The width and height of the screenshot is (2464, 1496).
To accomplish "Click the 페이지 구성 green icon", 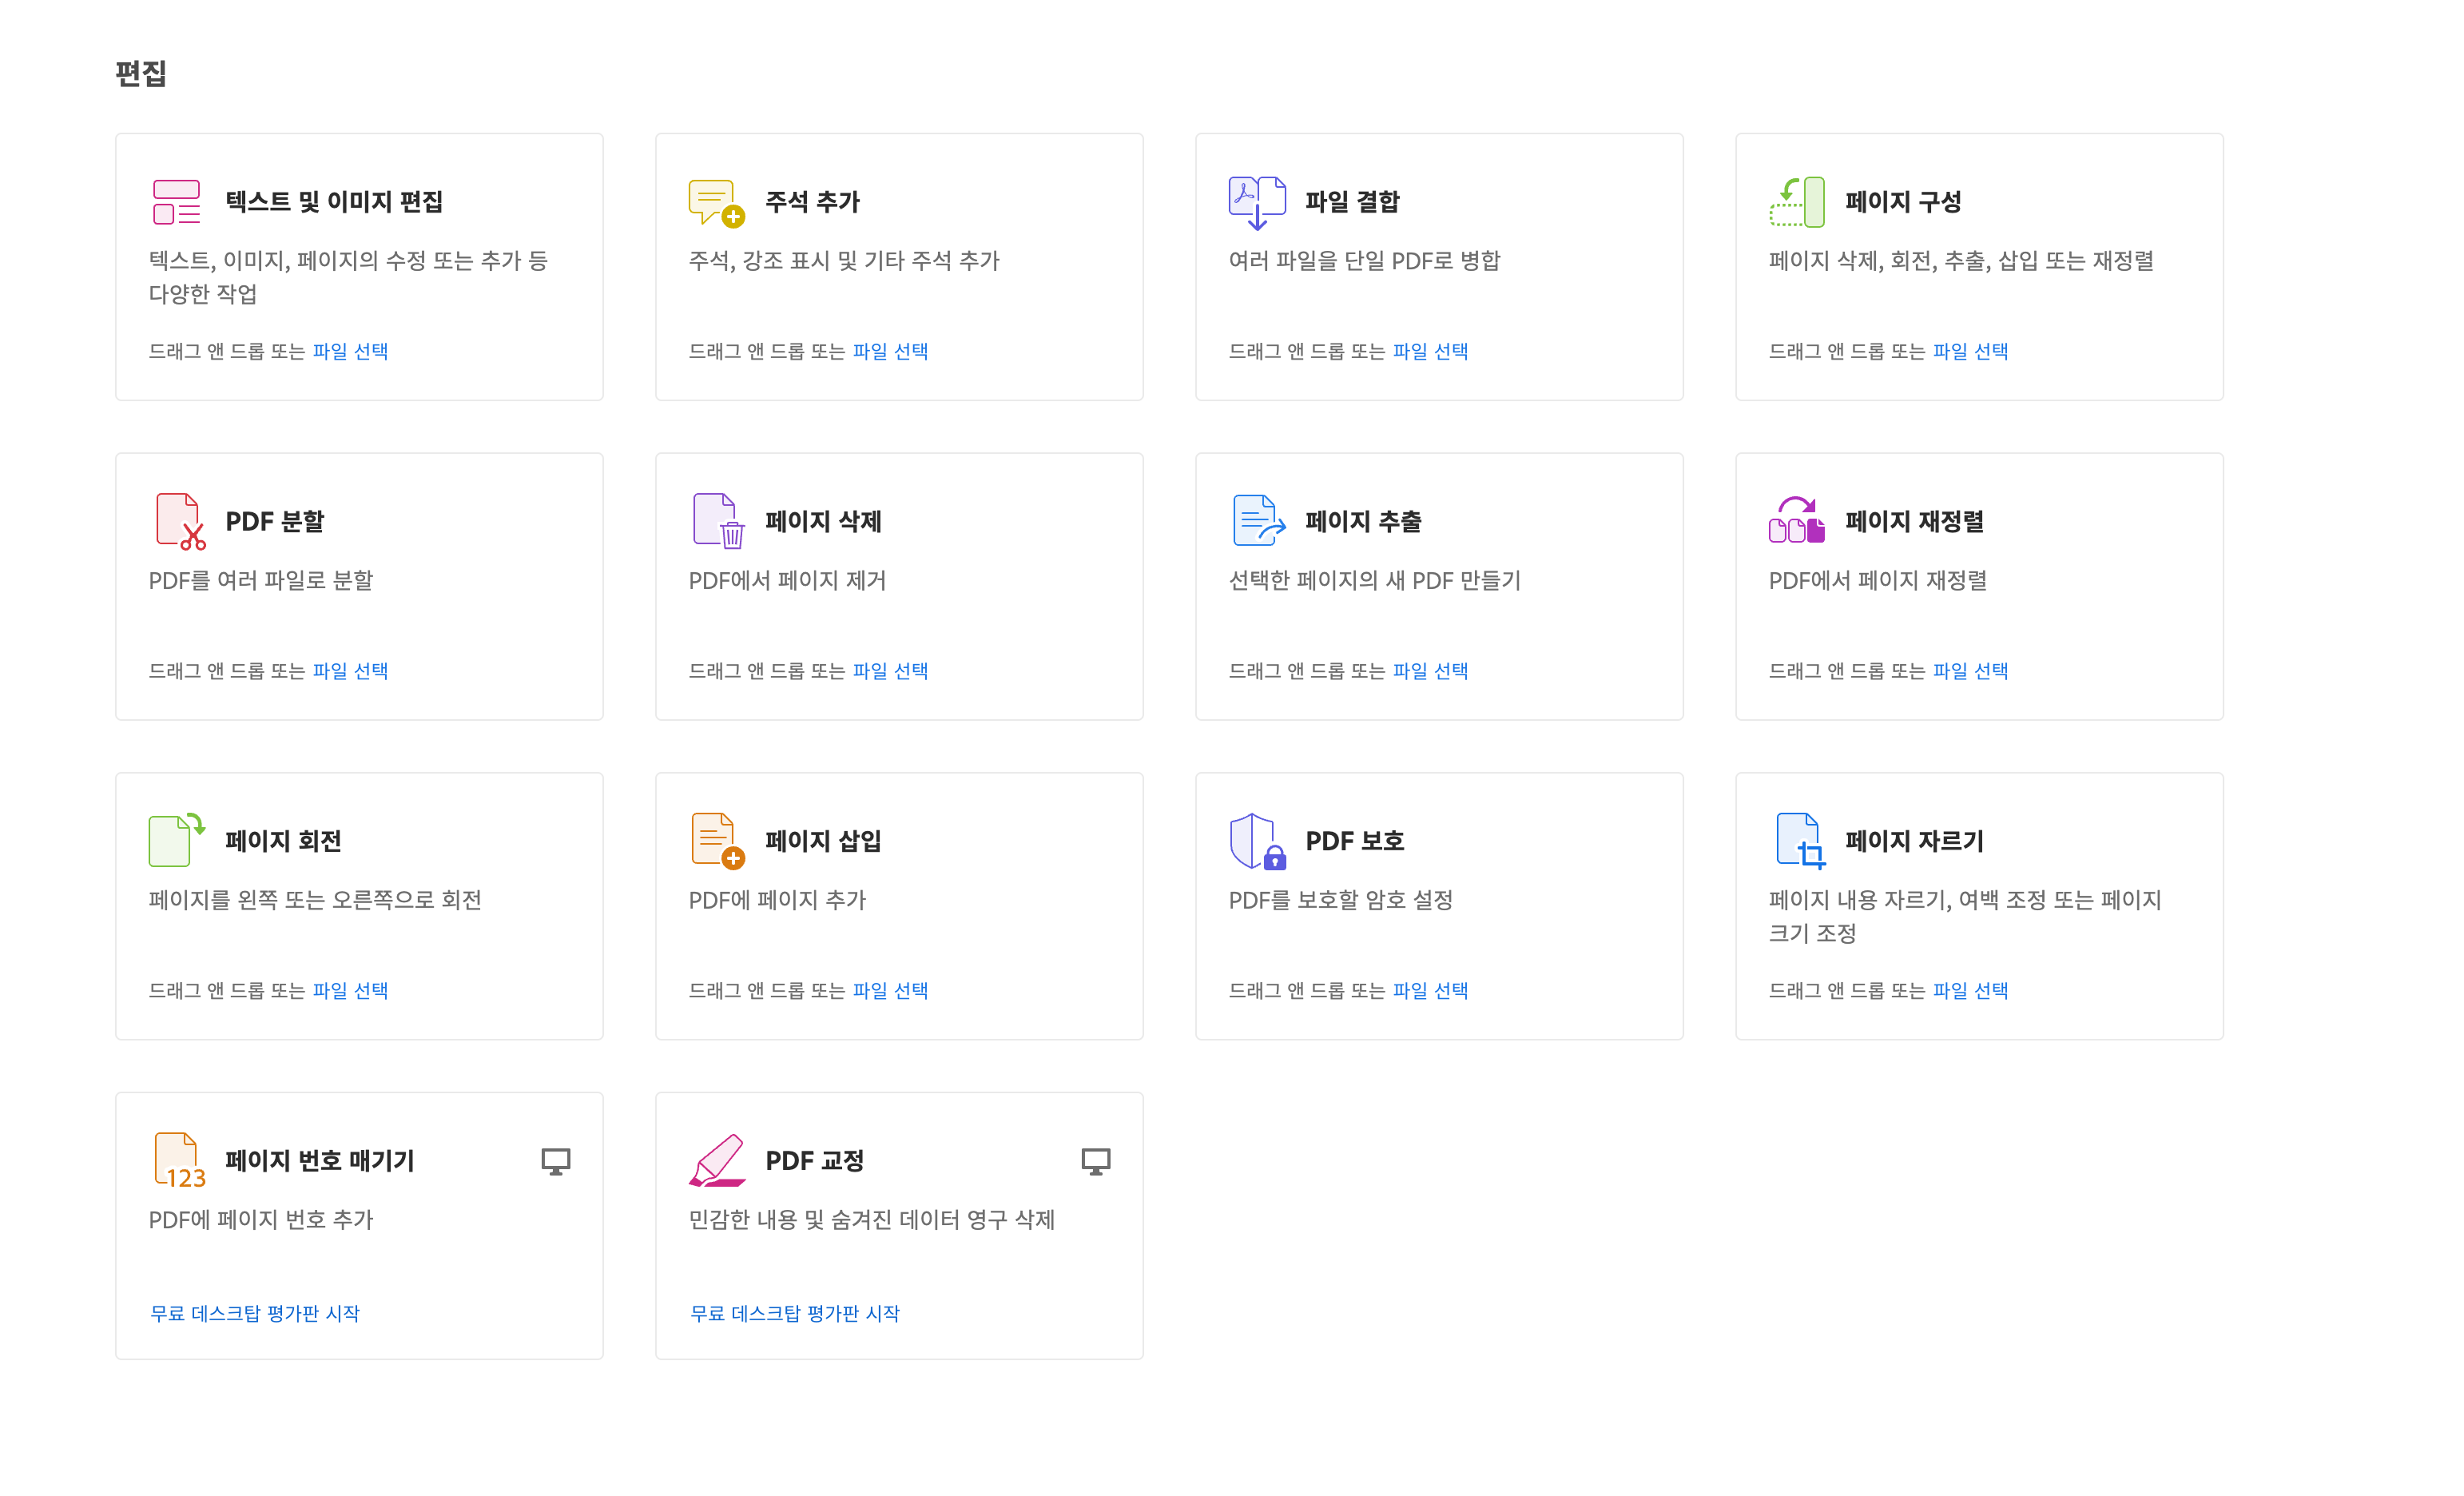I will 1797,202.
